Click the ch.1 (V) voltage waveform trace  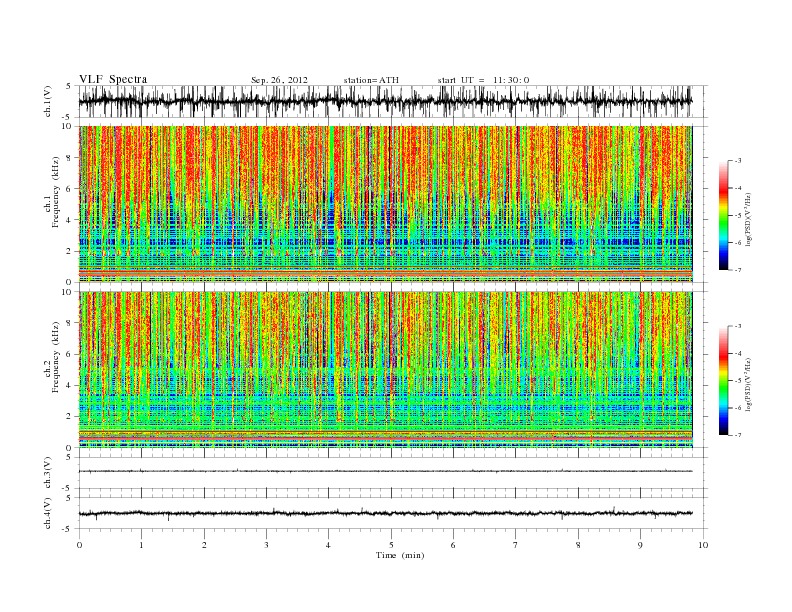(385, 101)
